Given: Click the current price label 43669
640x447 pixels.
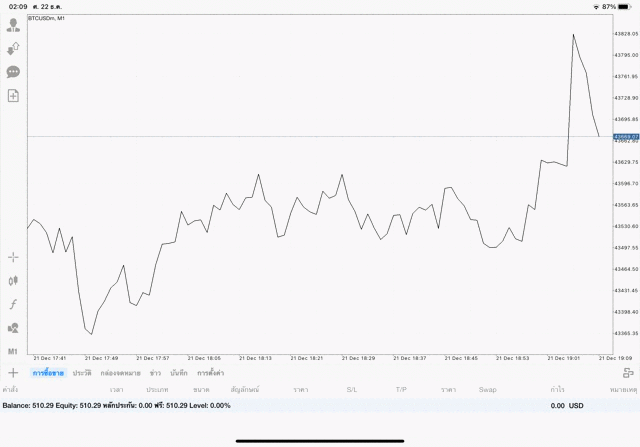Looking at the screenshot, I should tap(626, 136).
